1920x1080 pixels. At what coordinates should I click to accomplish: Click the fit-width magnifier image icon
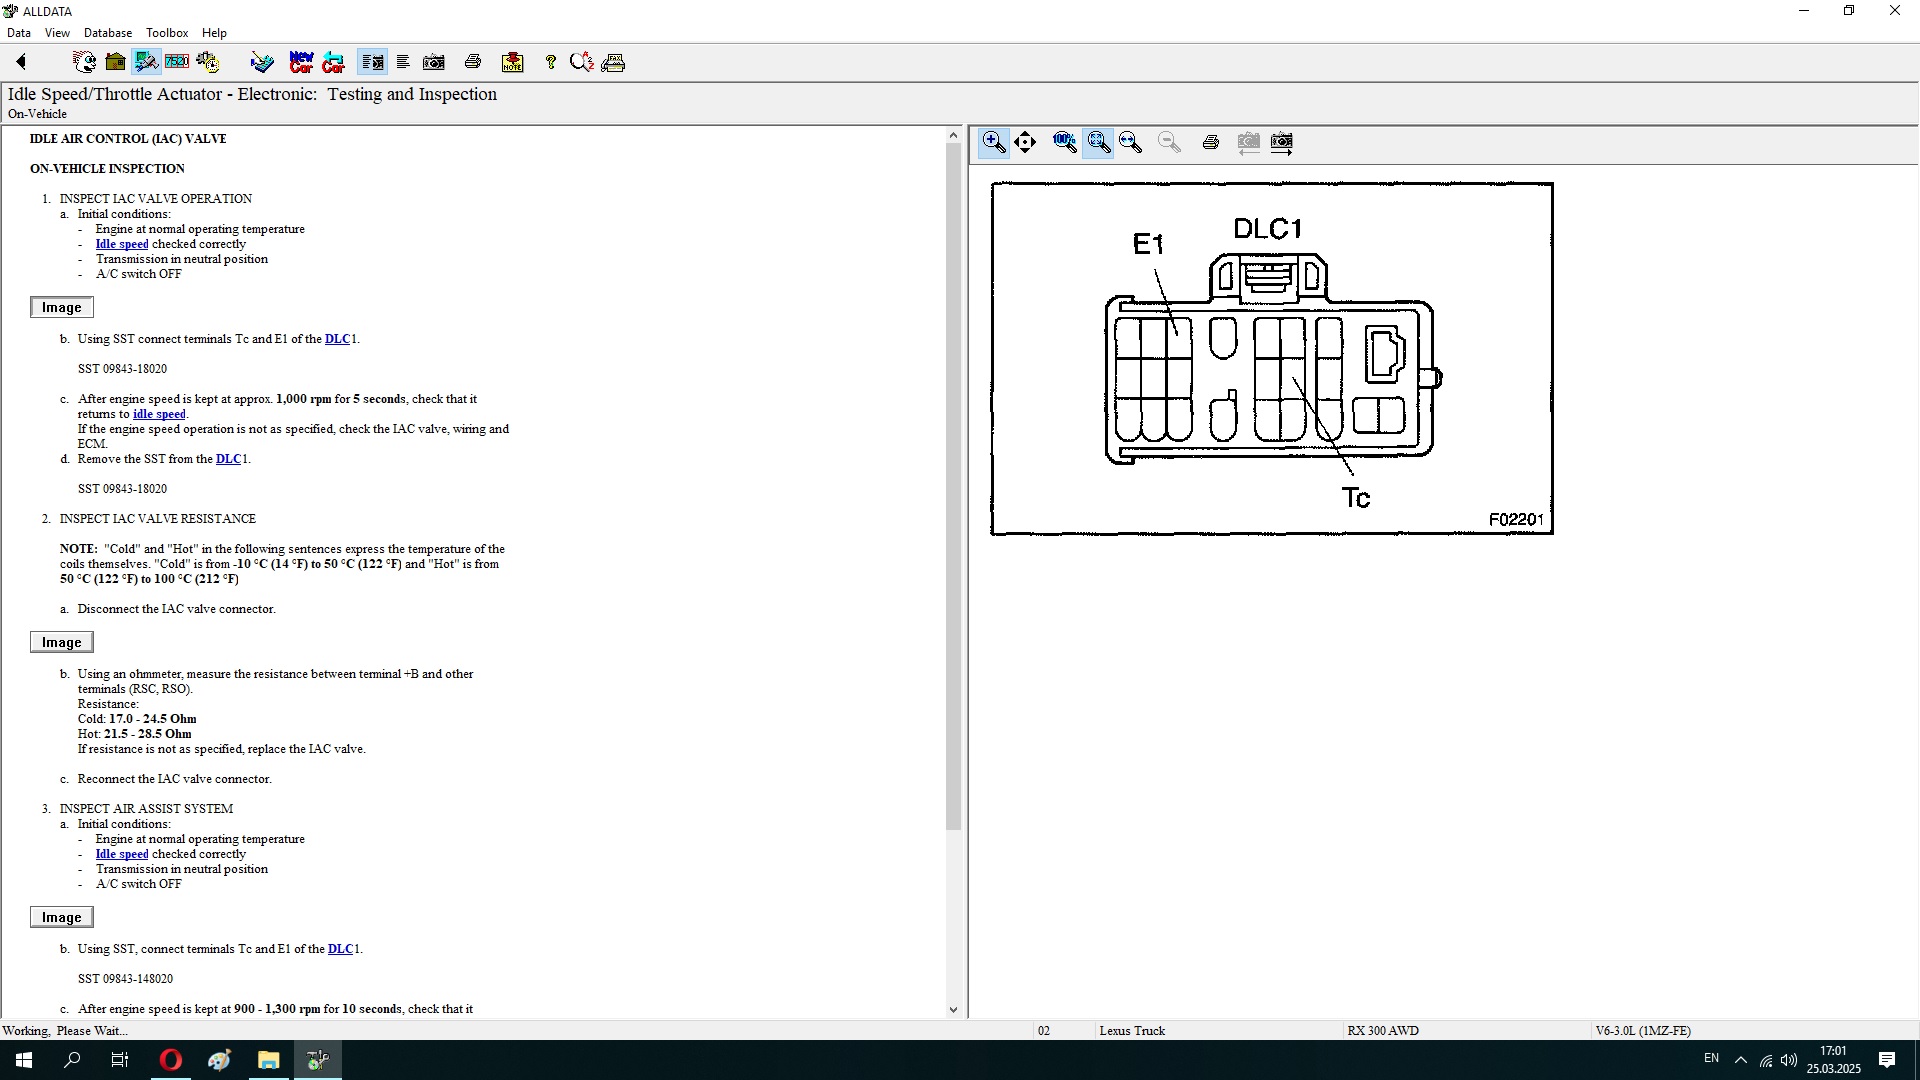(x=1131, y=142)
